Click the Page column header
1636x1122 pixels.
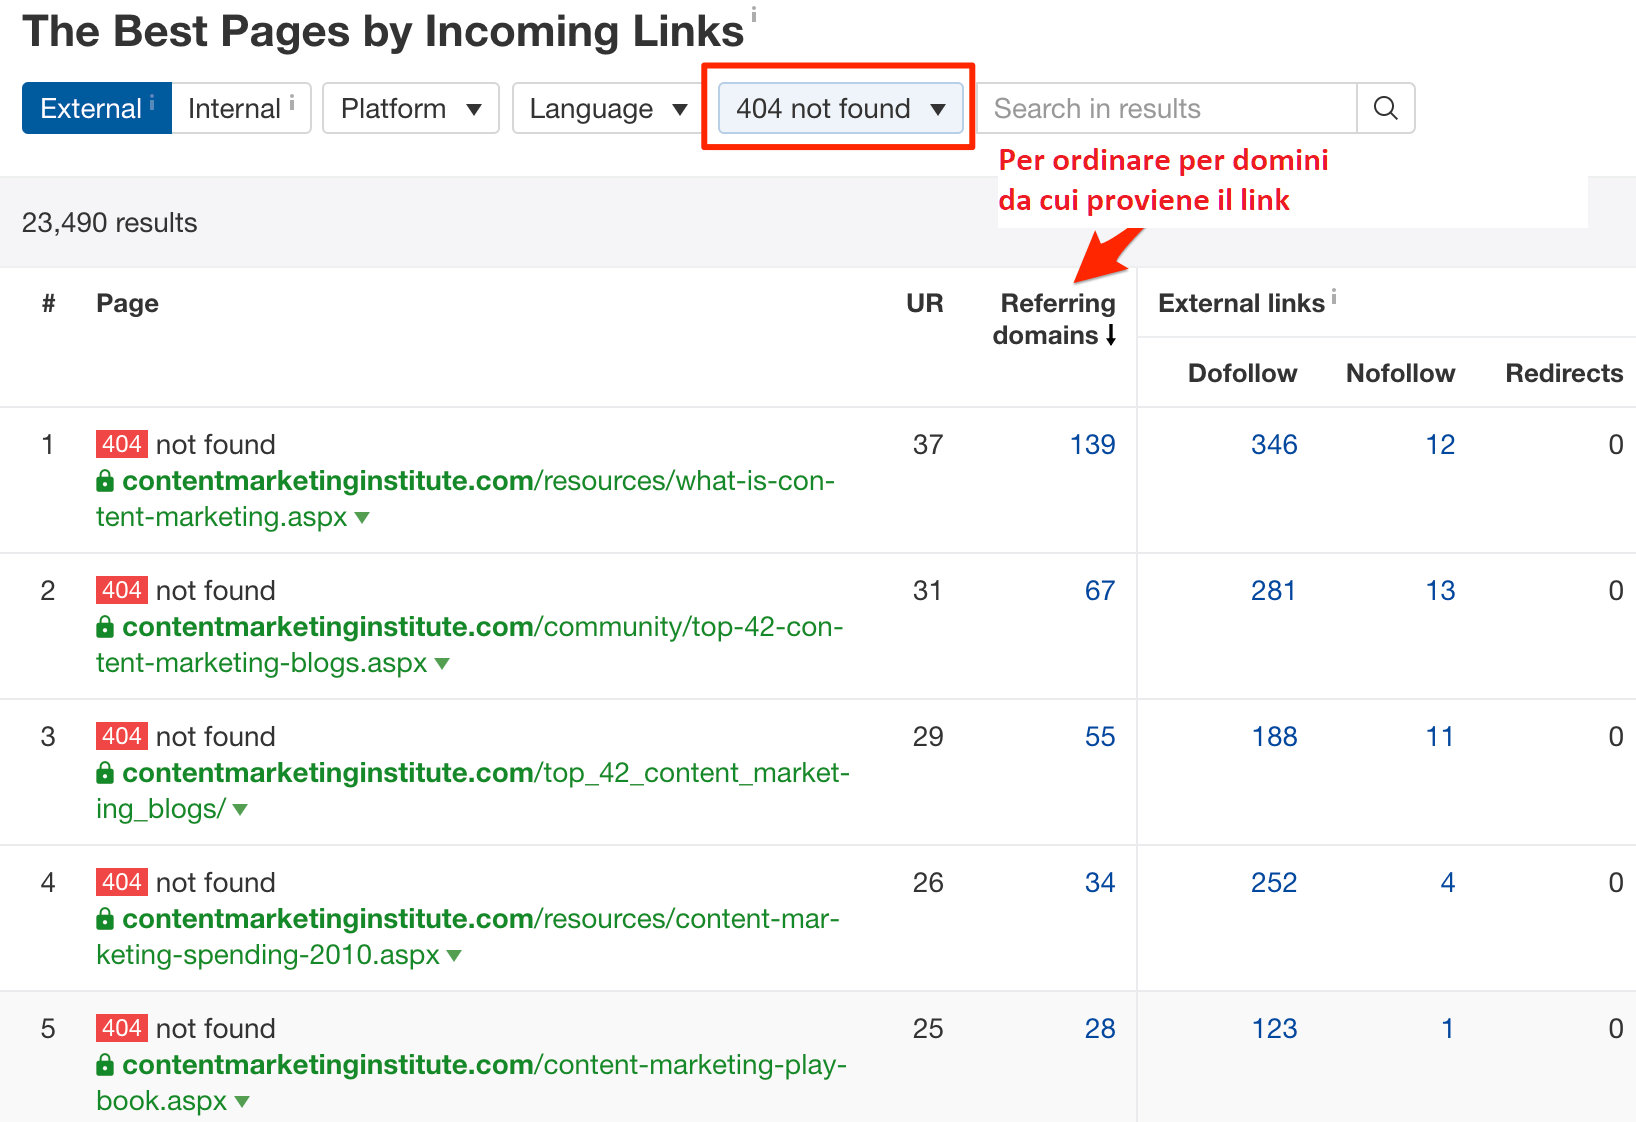127,303
